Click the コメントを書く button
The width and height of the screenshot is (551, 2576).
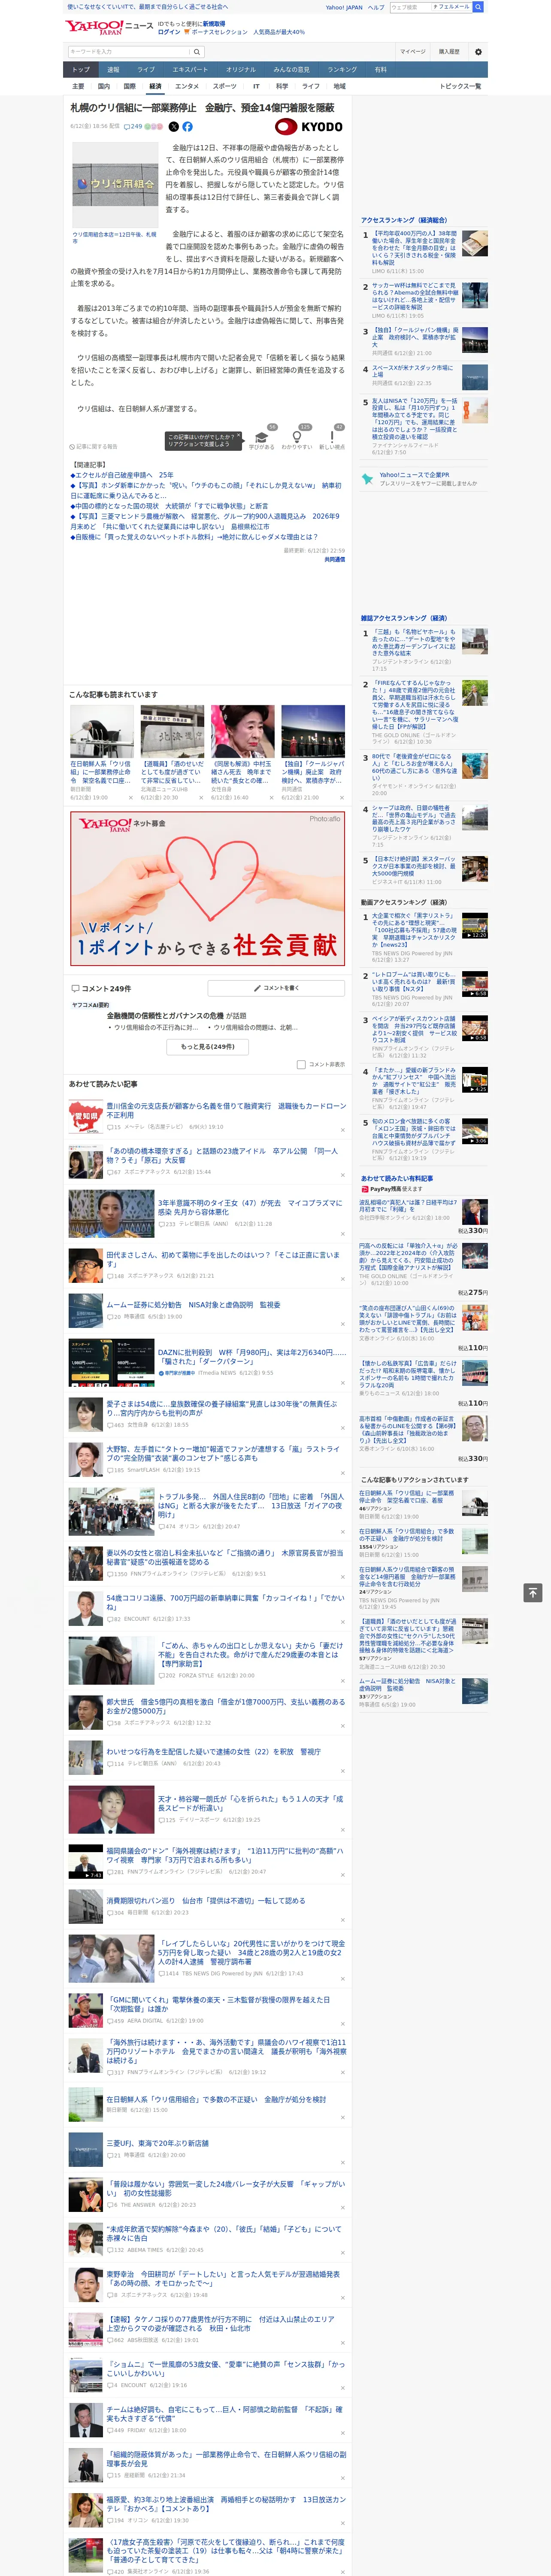click(x=277, y=988)
